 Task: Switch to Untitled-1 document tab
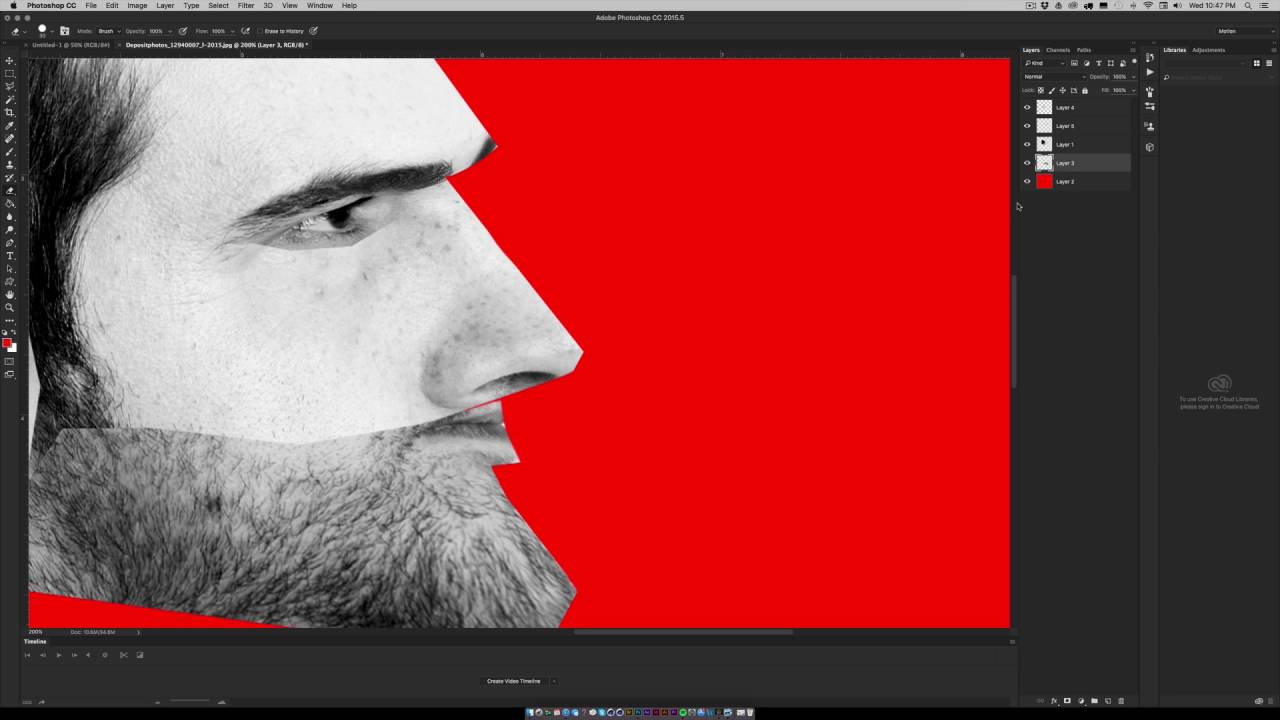coord(70,45)
